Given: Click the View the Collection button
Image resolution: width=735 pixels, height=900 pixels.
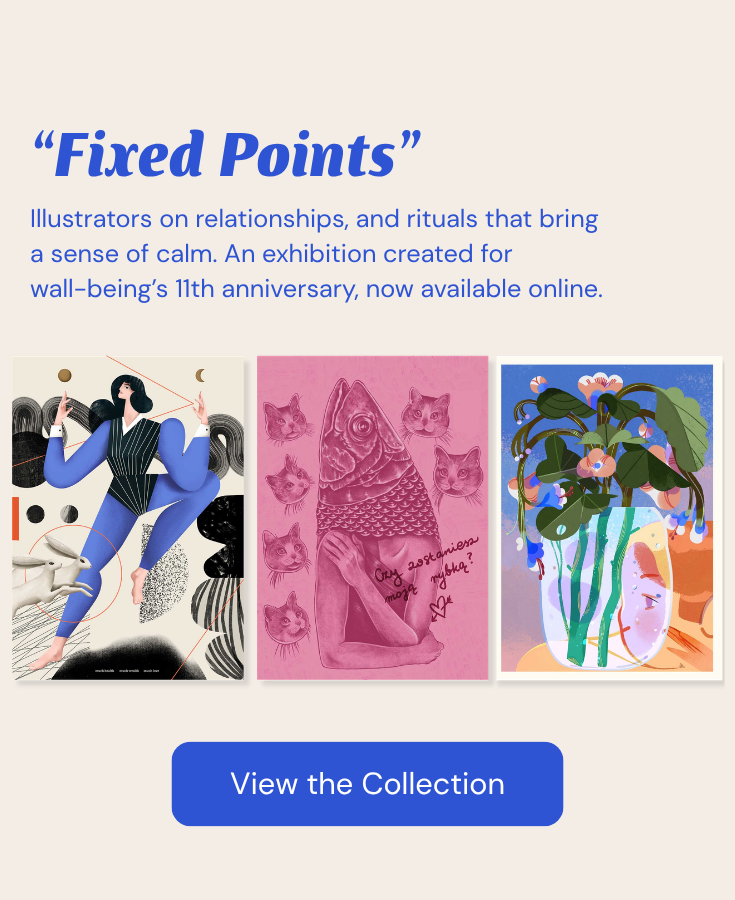Looking at the screenshot, I should click(367, 784).
